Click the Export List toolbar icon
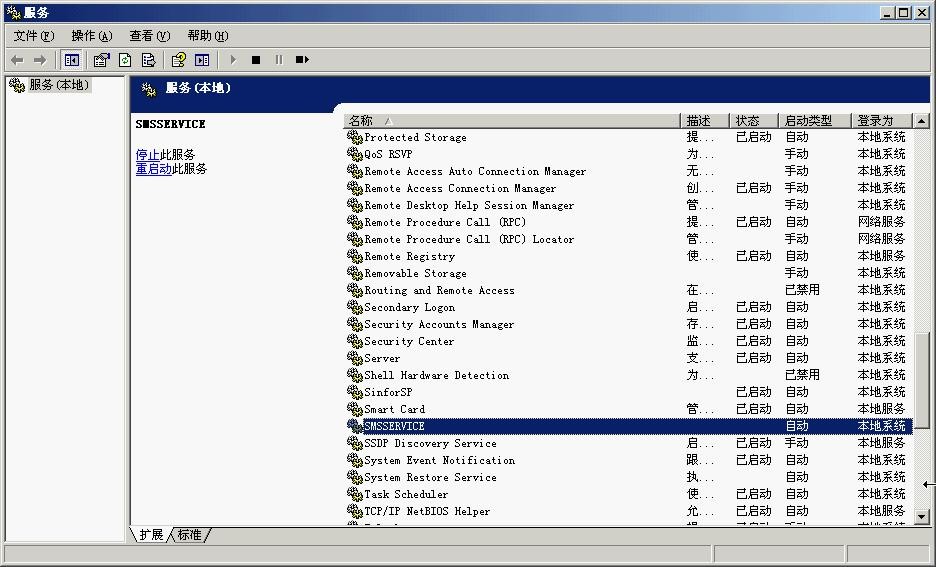Image resolution: width=936 pixels, height=567 pixels. click(x=149, y=60)
